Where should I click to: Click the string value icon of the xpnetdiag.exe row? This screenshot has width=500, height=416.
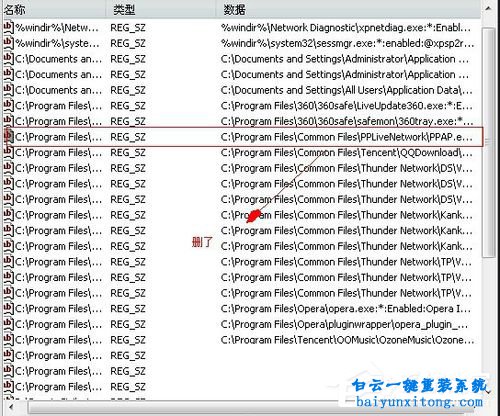click(8, 28)
